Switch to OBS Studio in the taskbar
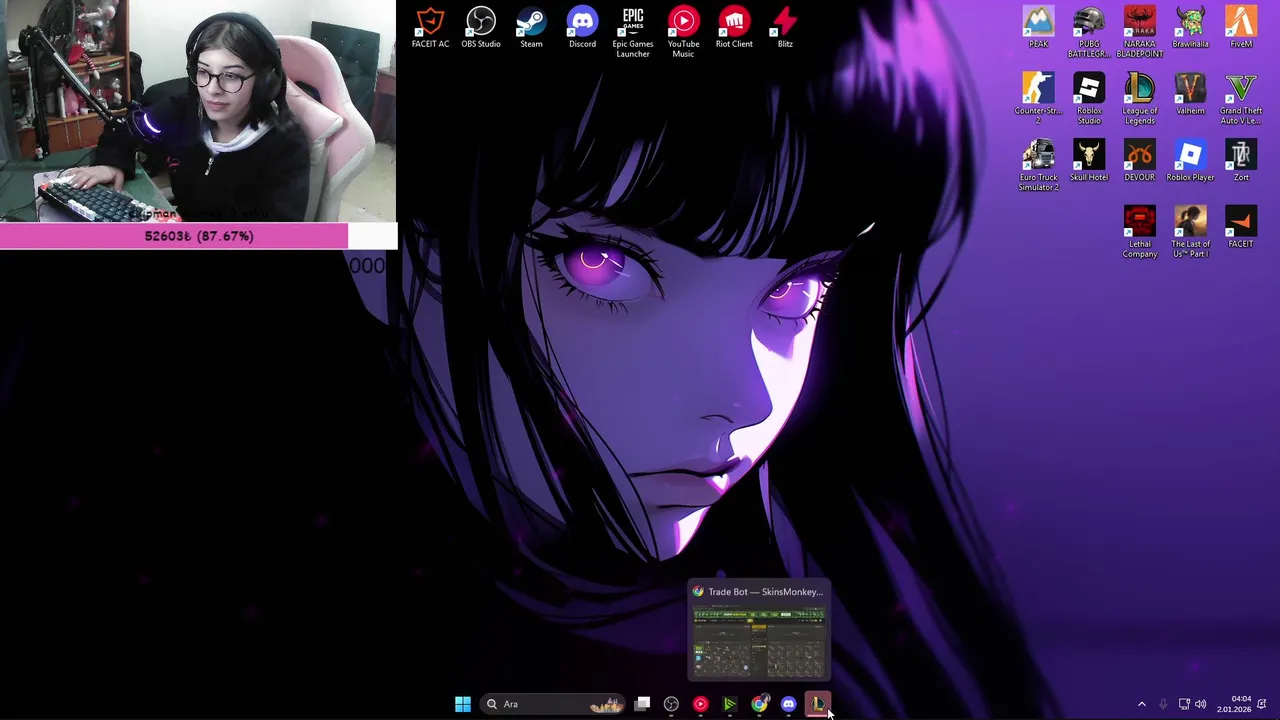The height and width of the screenshot is (720, 1280). 671,704
